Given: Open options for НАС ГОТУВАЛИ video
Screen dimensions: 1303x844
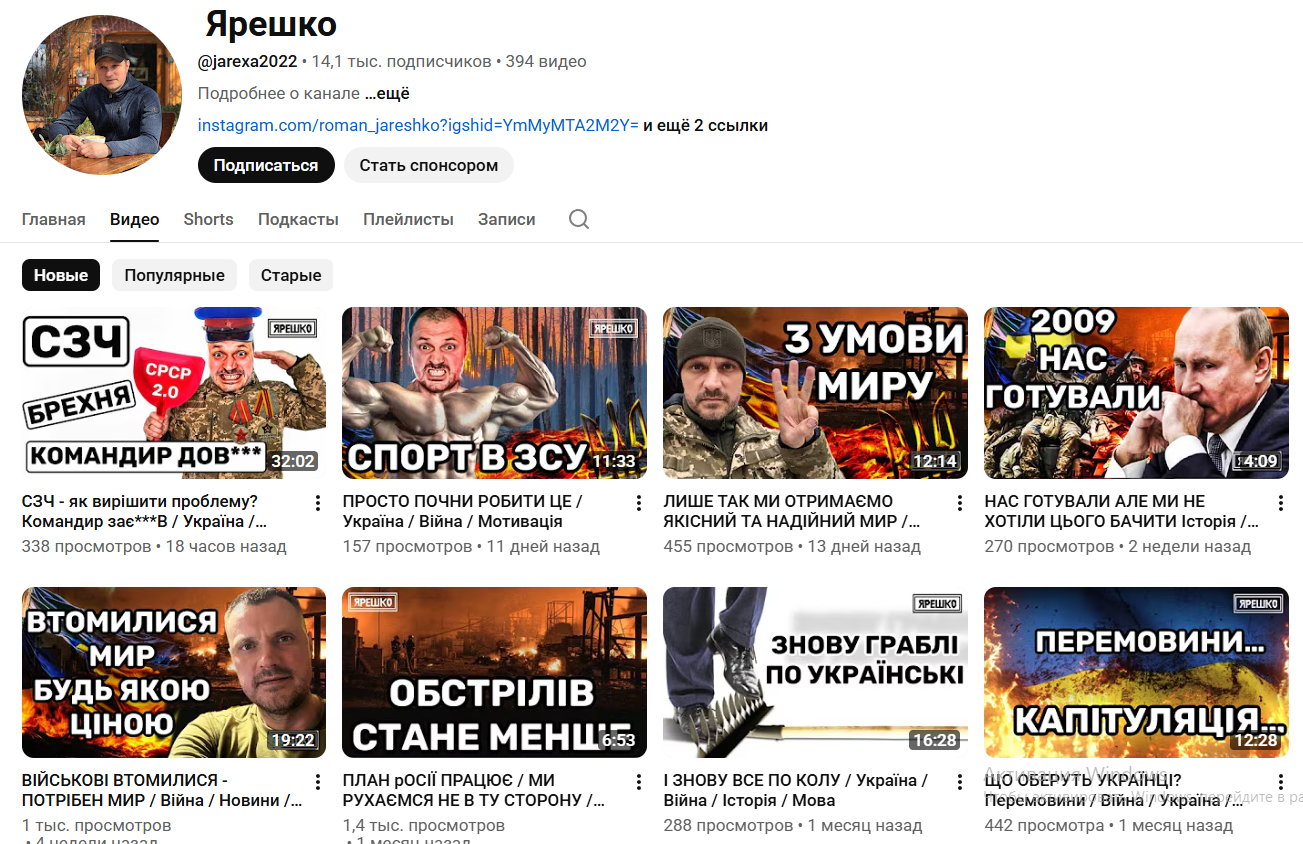Looking at the screenshot, I should tap(1280, 503).
